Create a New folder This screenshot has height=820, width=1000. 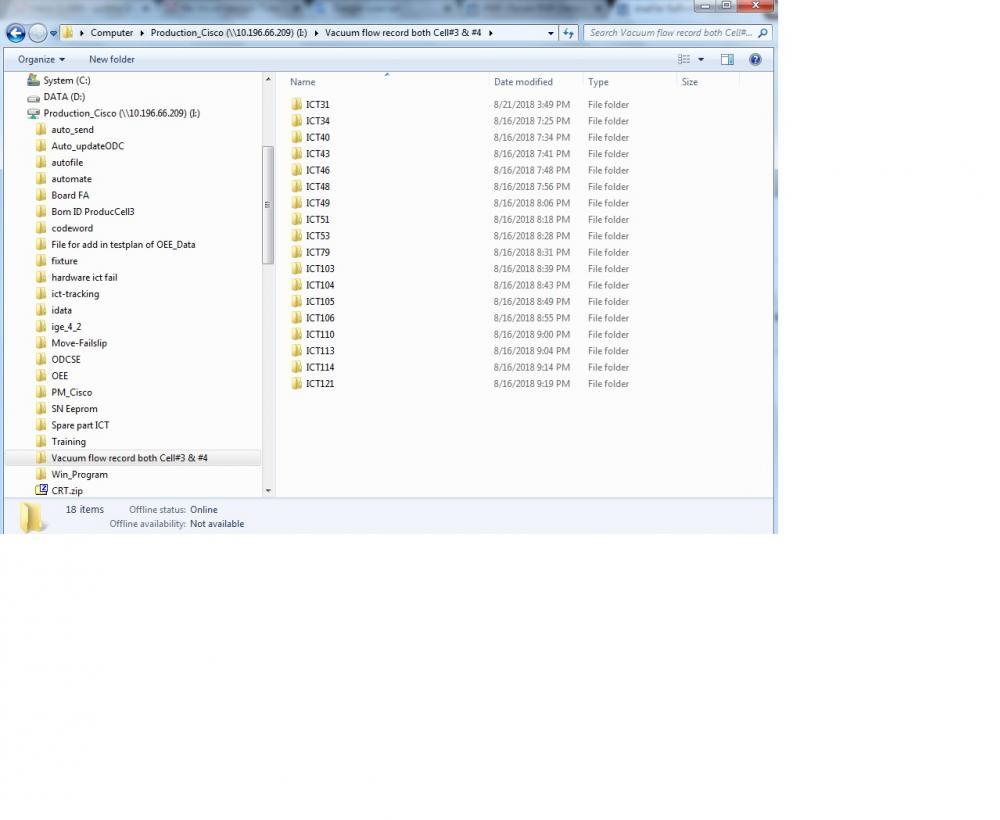pyautogui.click(x=112, y=59)
